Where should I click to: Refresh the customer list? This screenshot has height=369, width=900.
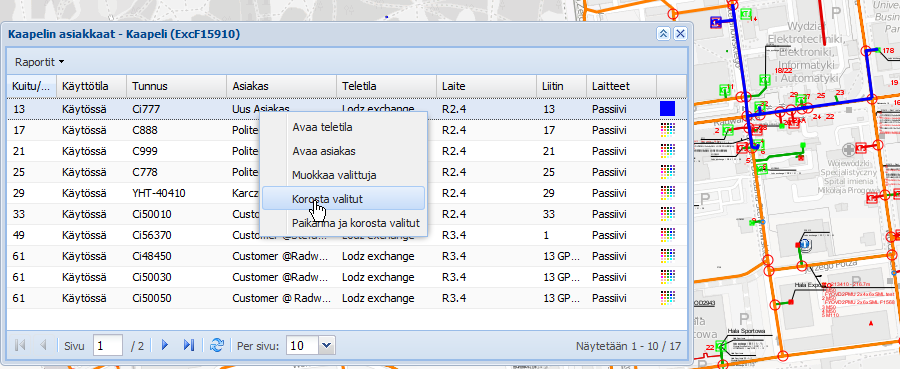[216, 345]
